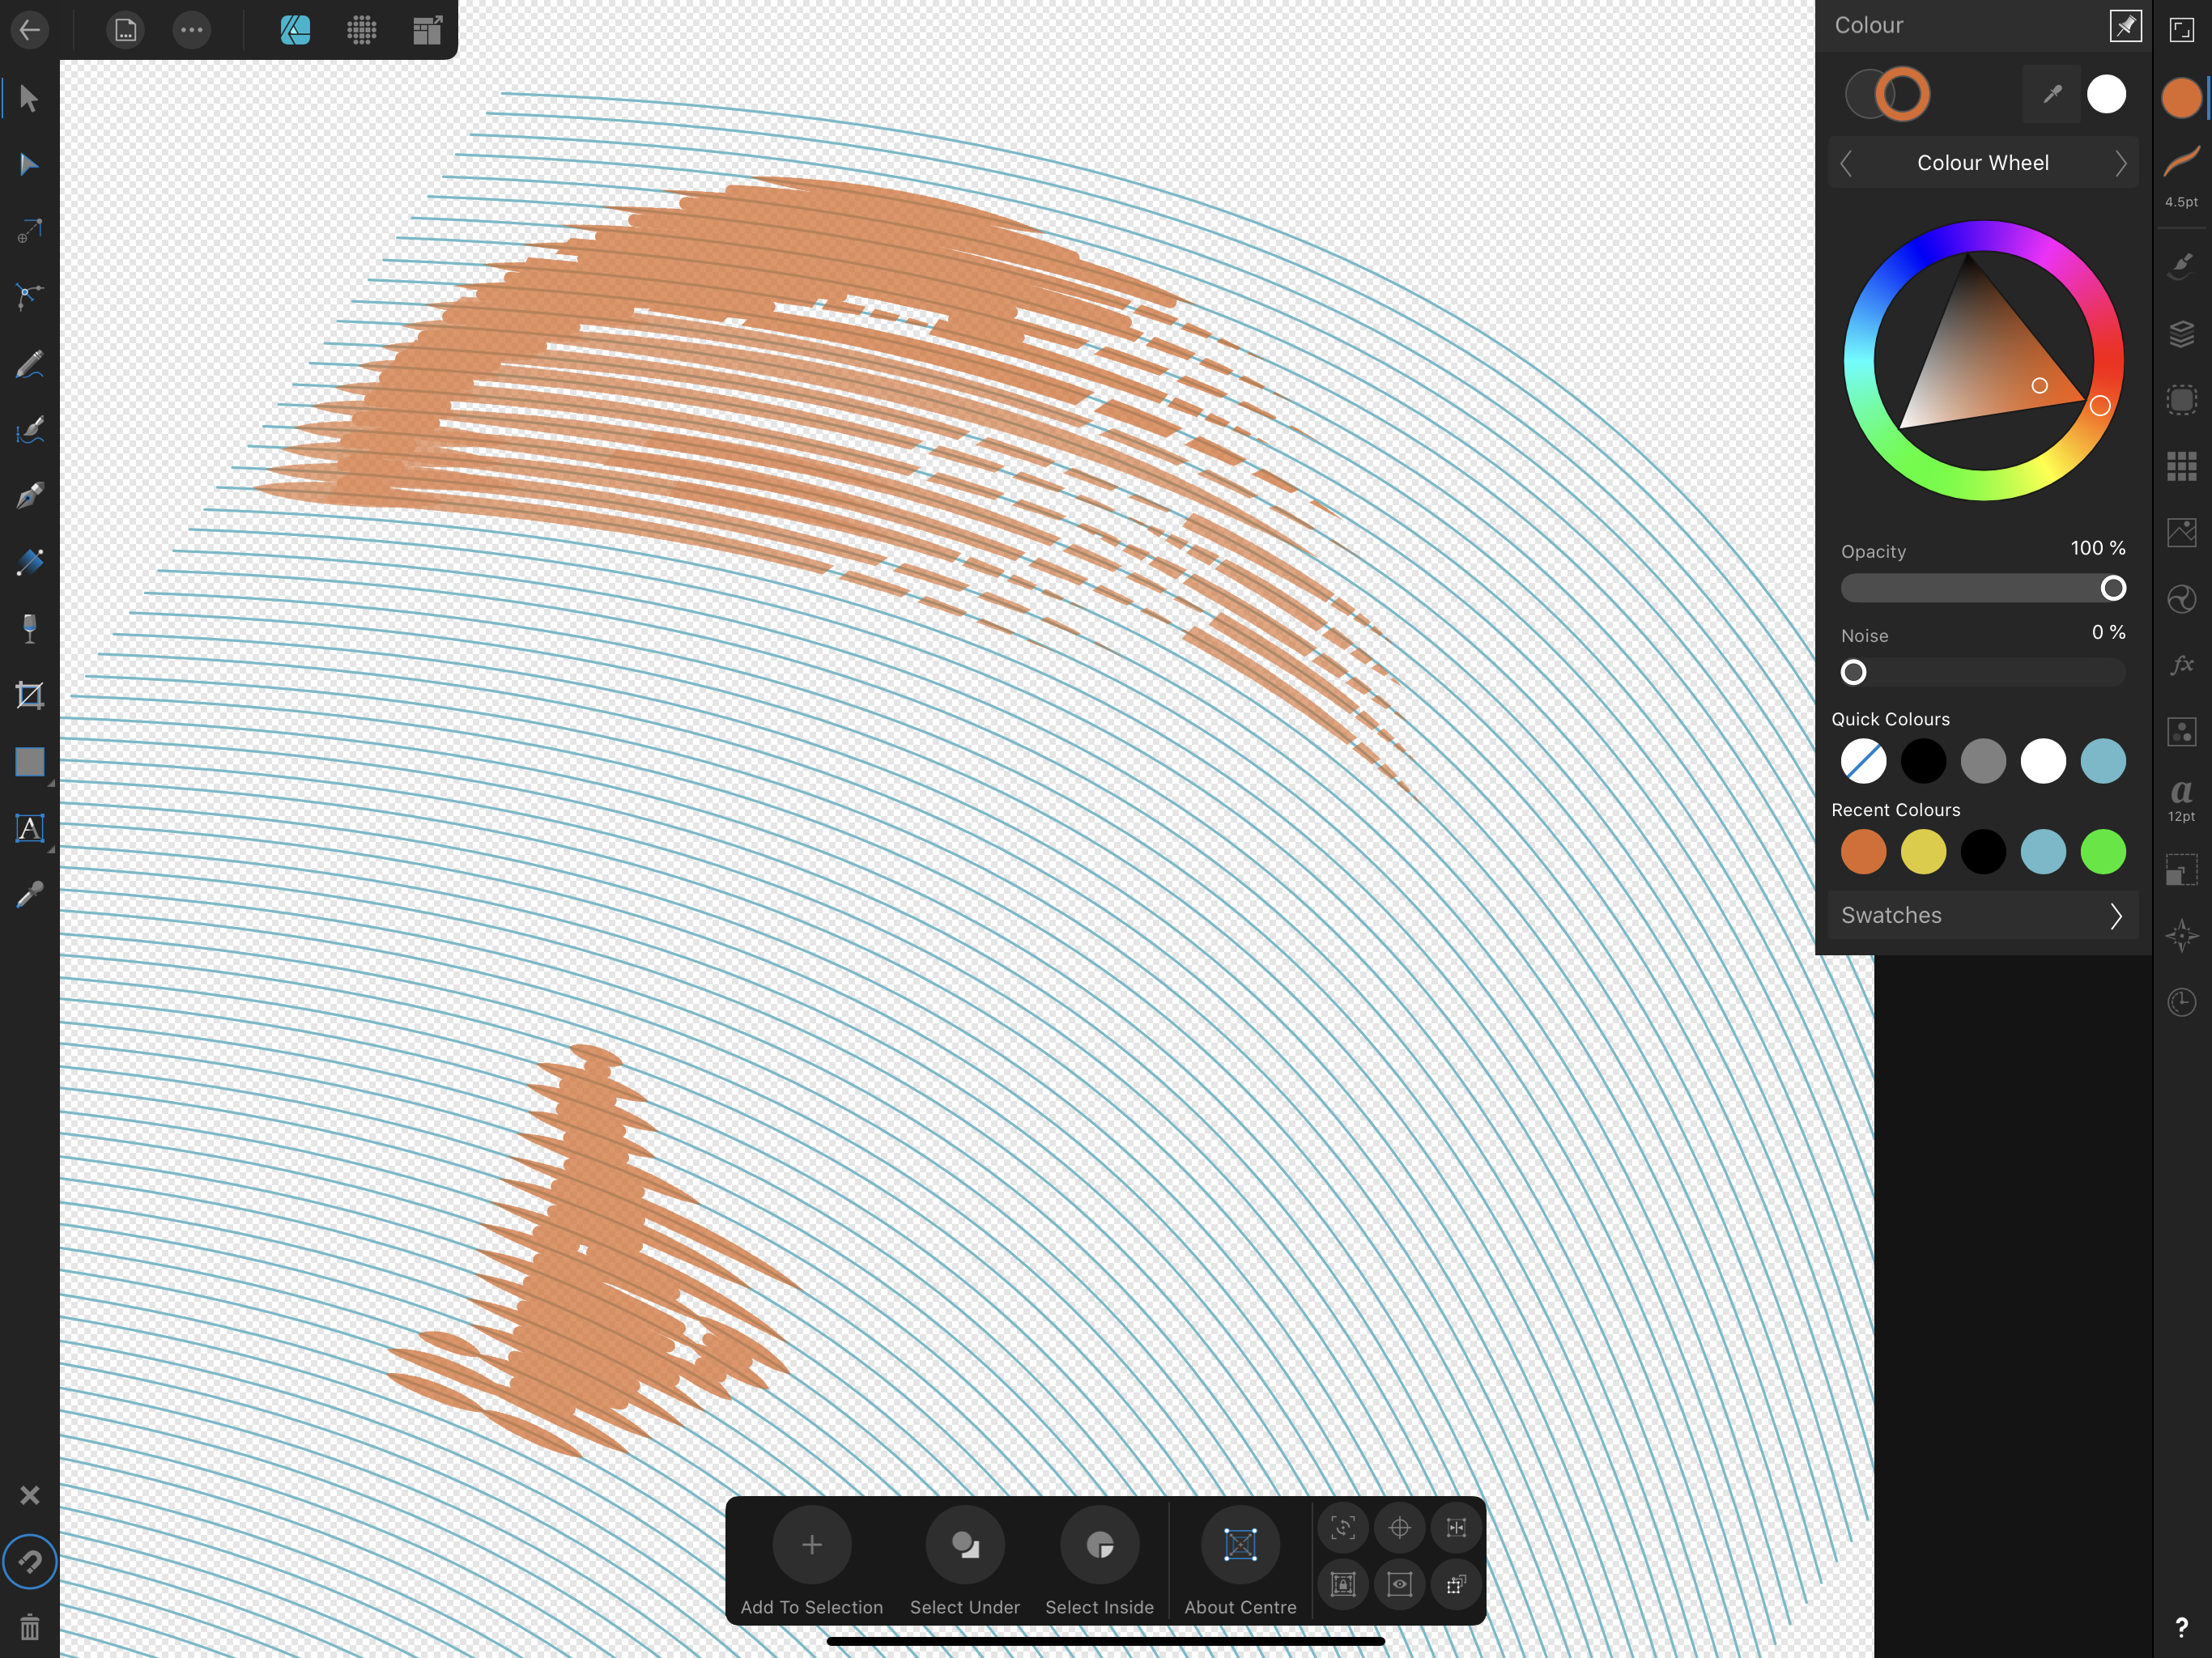
Task: Switch to the Export persona
Action: point(427,30)
